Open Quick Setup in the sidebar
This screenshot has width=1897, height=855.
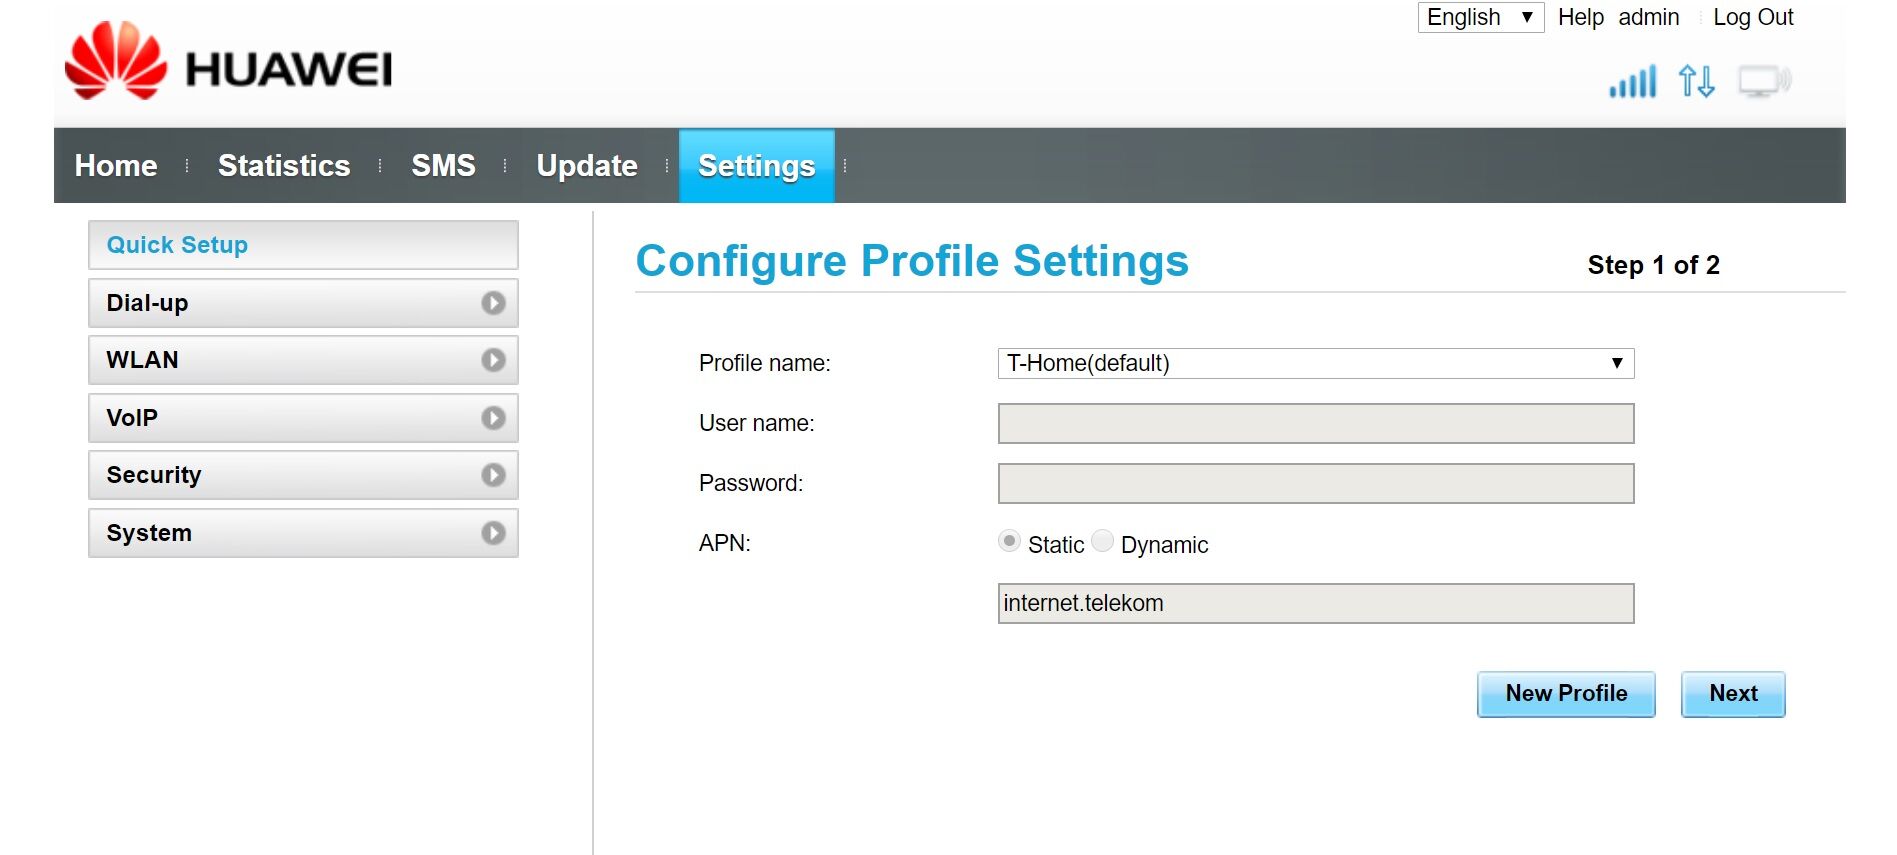click(302, 245)
